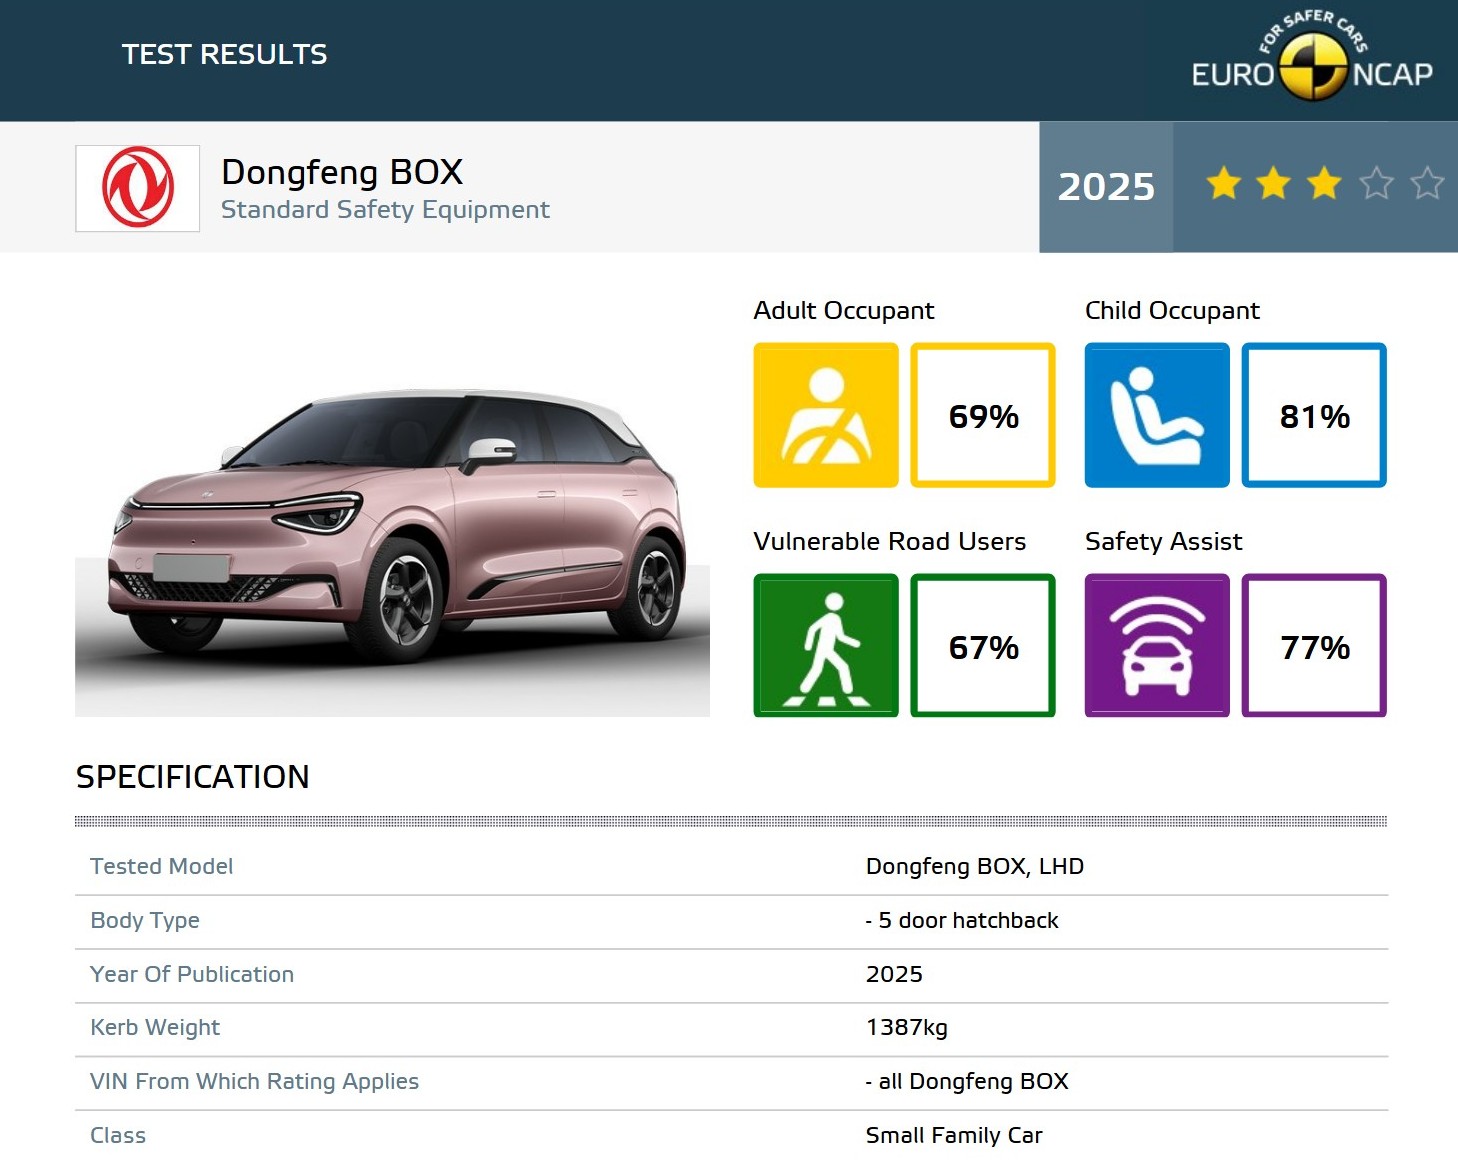Screen dimensions: 1458x1161
Task: Click the 77% Safety Assist score box
Action: (1314, 645)
